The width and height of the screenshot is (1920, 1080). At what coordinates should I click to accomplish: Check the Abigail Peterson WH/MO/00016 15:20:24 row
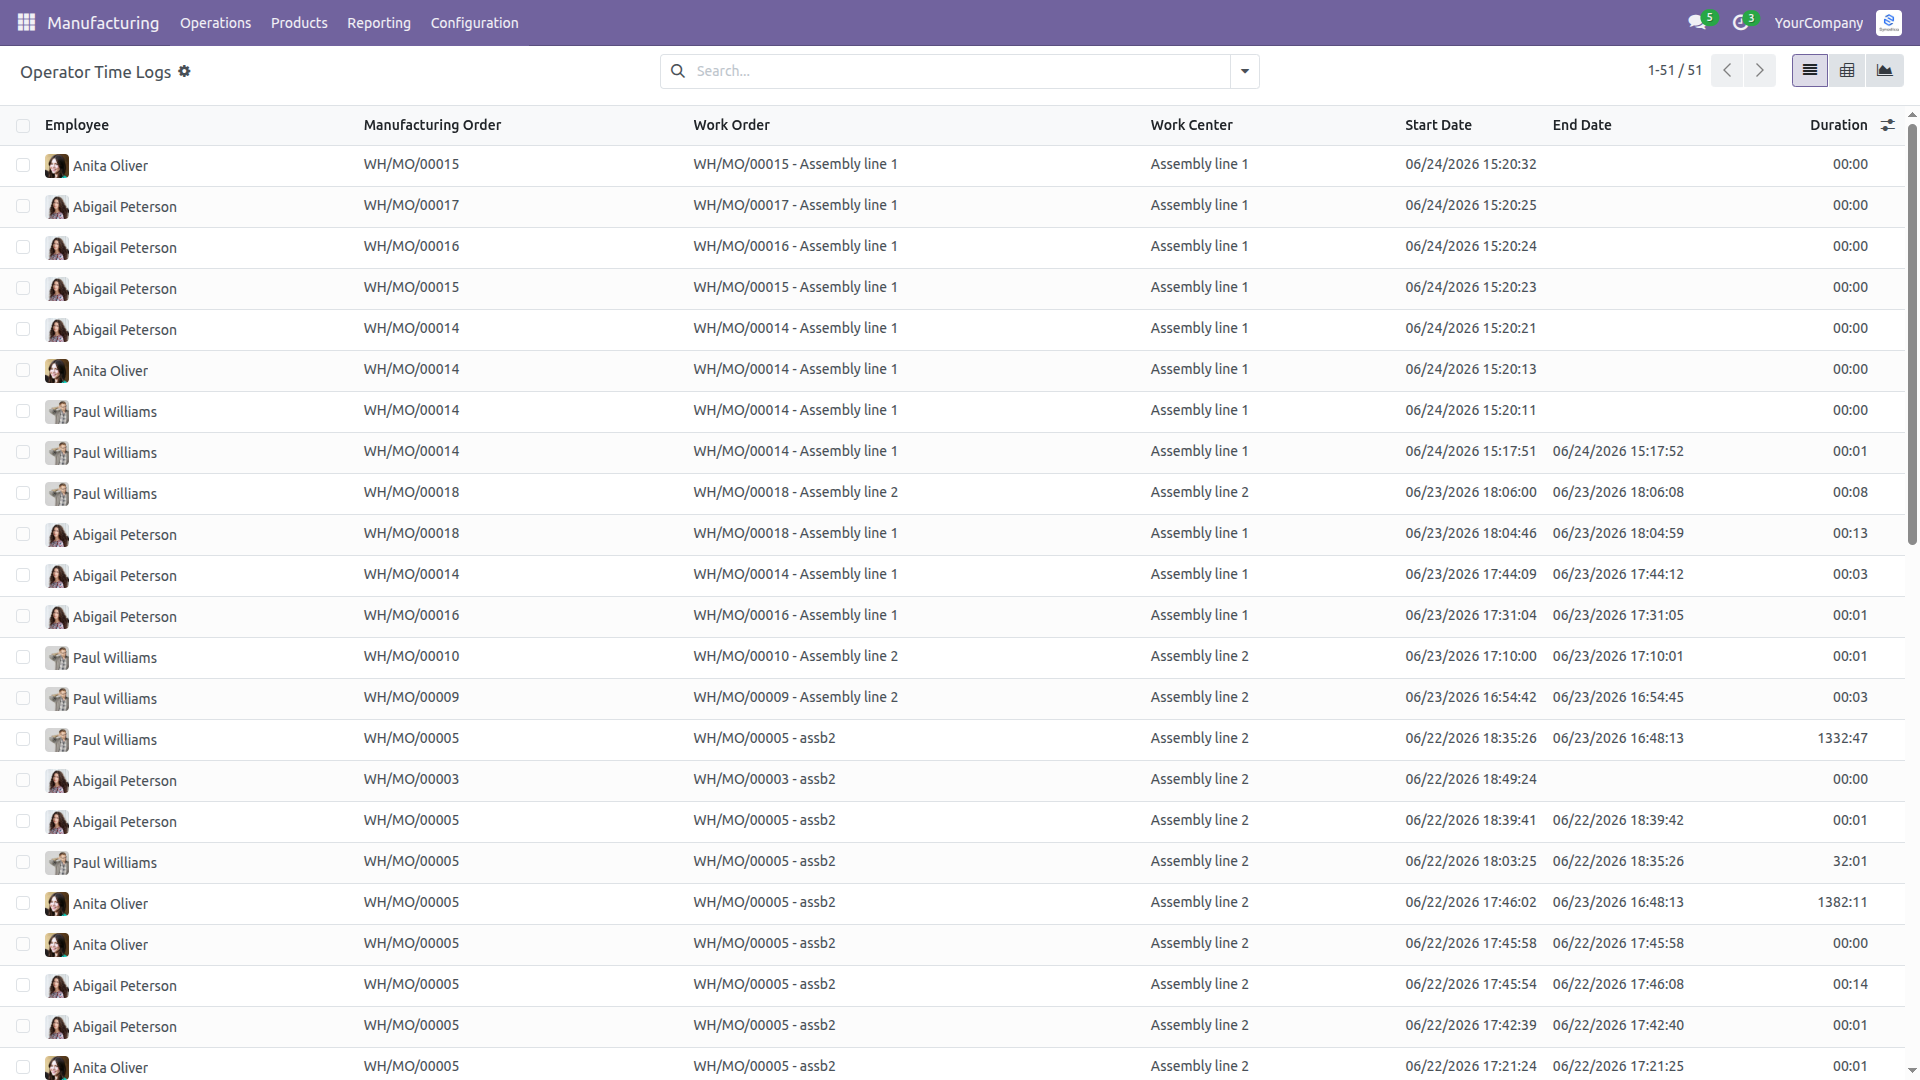[x=23, y=247]
